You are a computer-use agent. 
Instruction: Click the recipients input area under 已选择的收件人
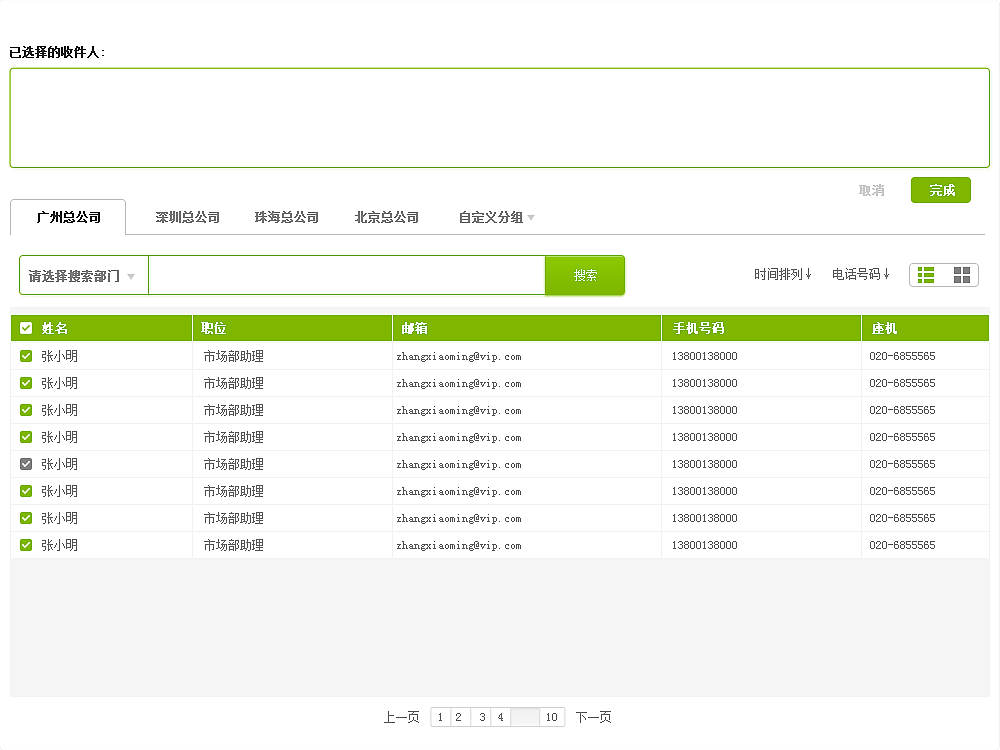tap(500, 115)
